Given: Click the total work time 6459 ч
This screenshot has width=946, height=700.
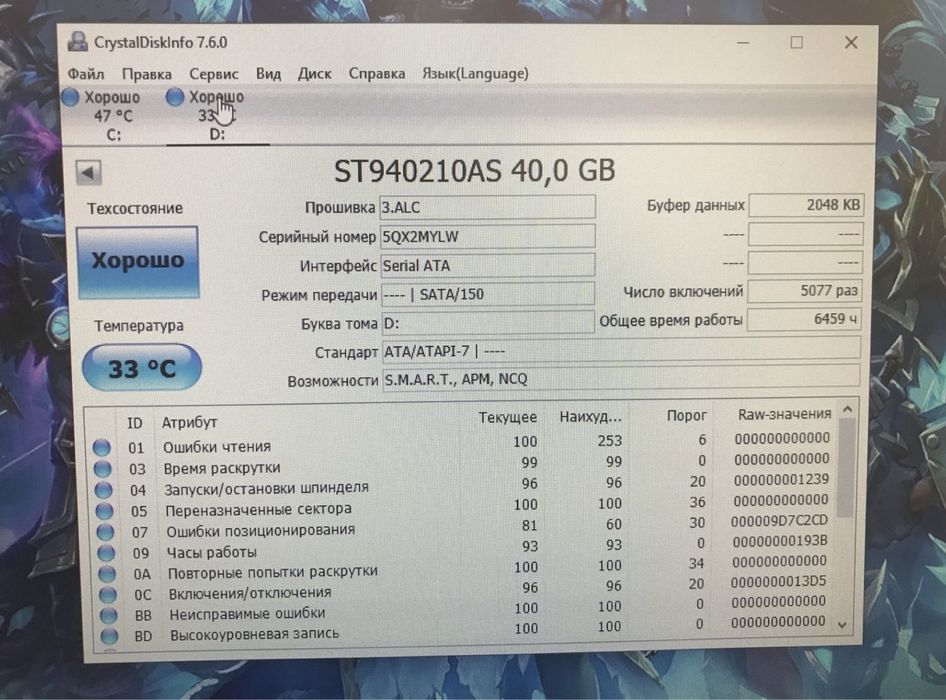Looking at the screenshot, I should 804,319.
